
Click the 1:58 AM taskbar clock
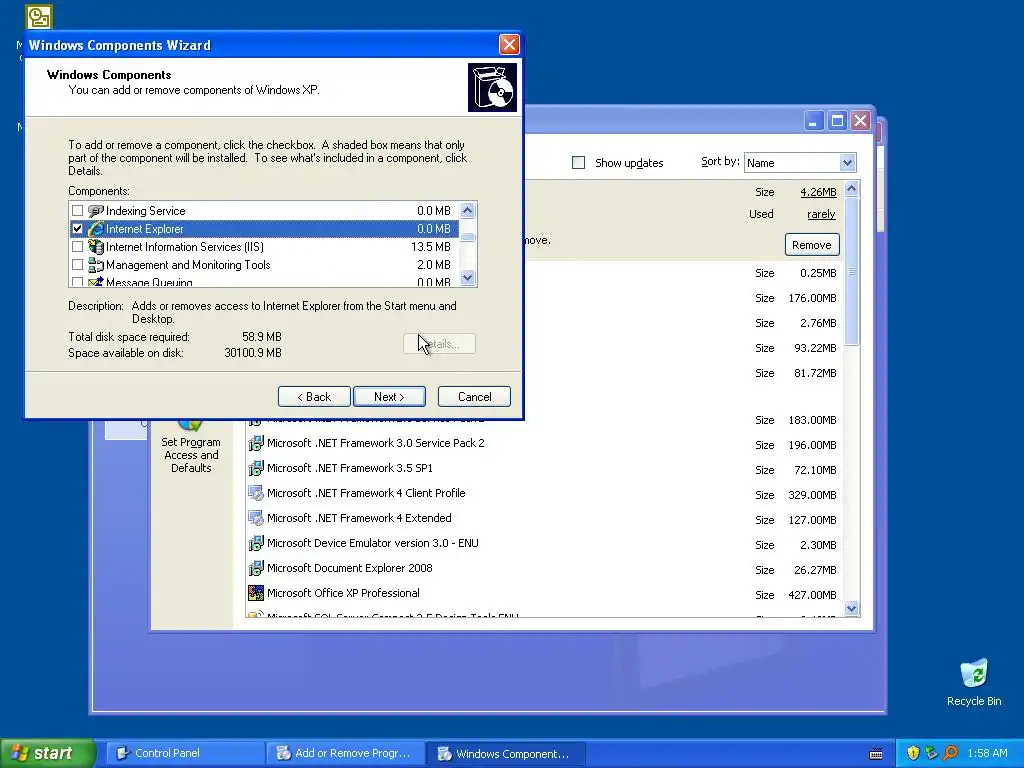[987, 753]
